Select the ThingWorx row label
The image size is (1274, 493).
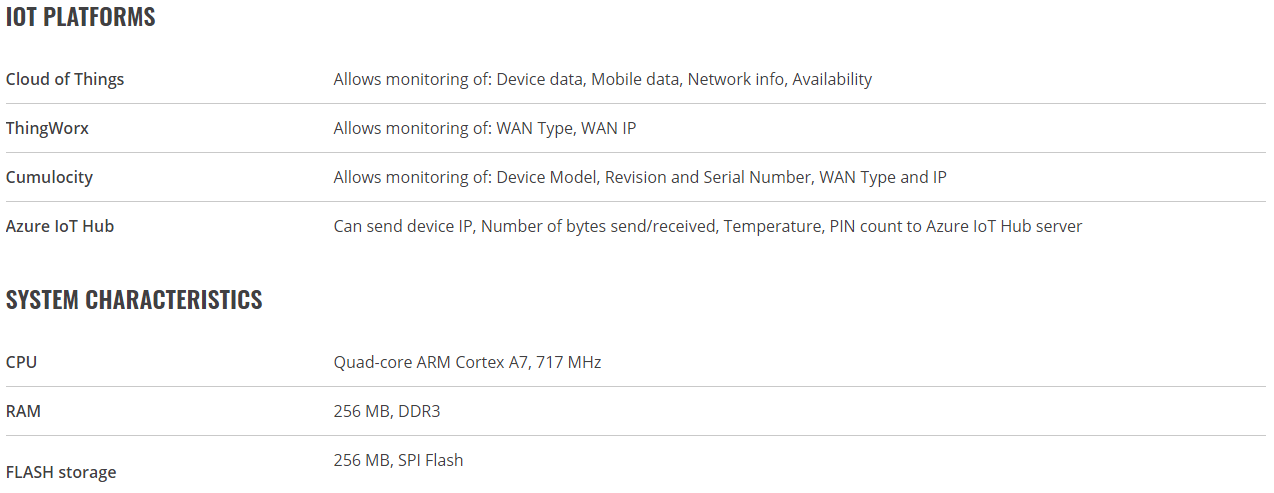click(47, 128)
